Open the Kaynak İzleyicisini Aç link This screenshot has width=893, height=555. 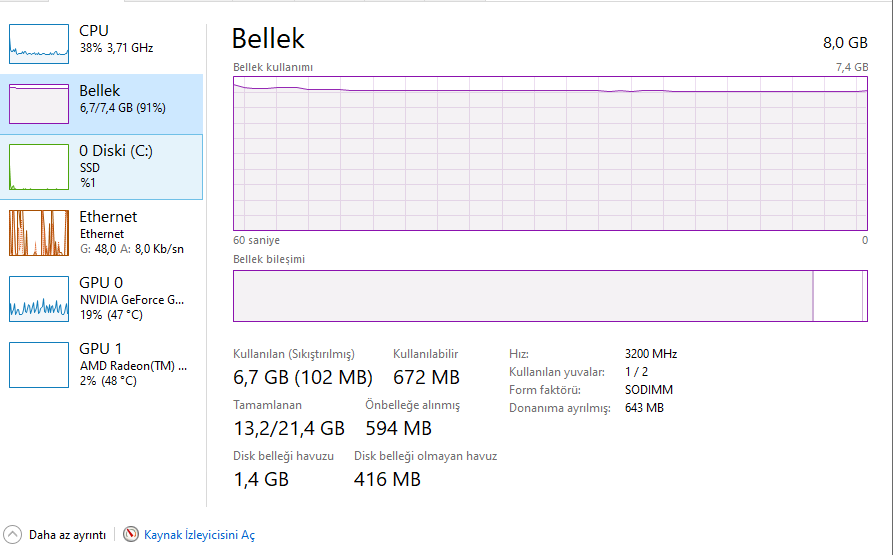click(x=199, y=535)
